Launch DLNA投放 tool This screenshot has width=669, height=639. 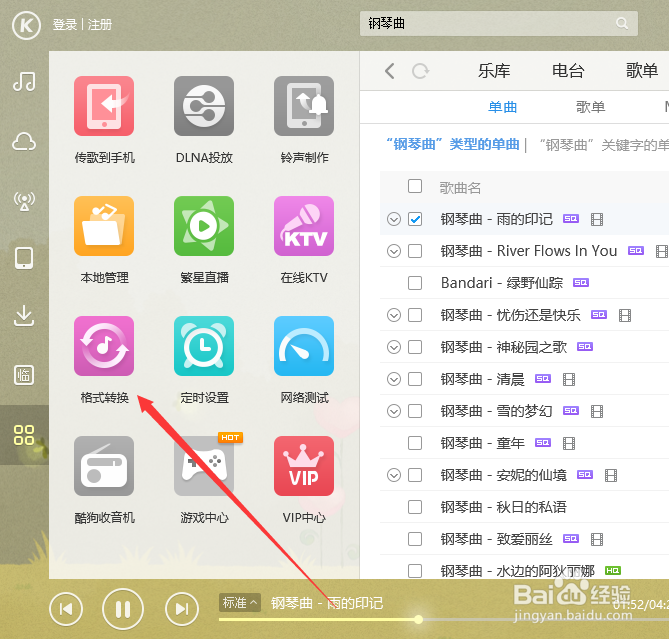coord(204,106)
